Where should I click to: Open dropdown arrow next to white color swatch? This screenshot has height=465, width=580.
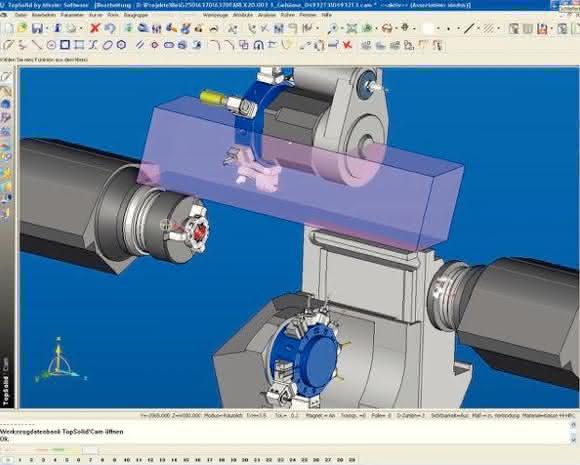(438, 28)
